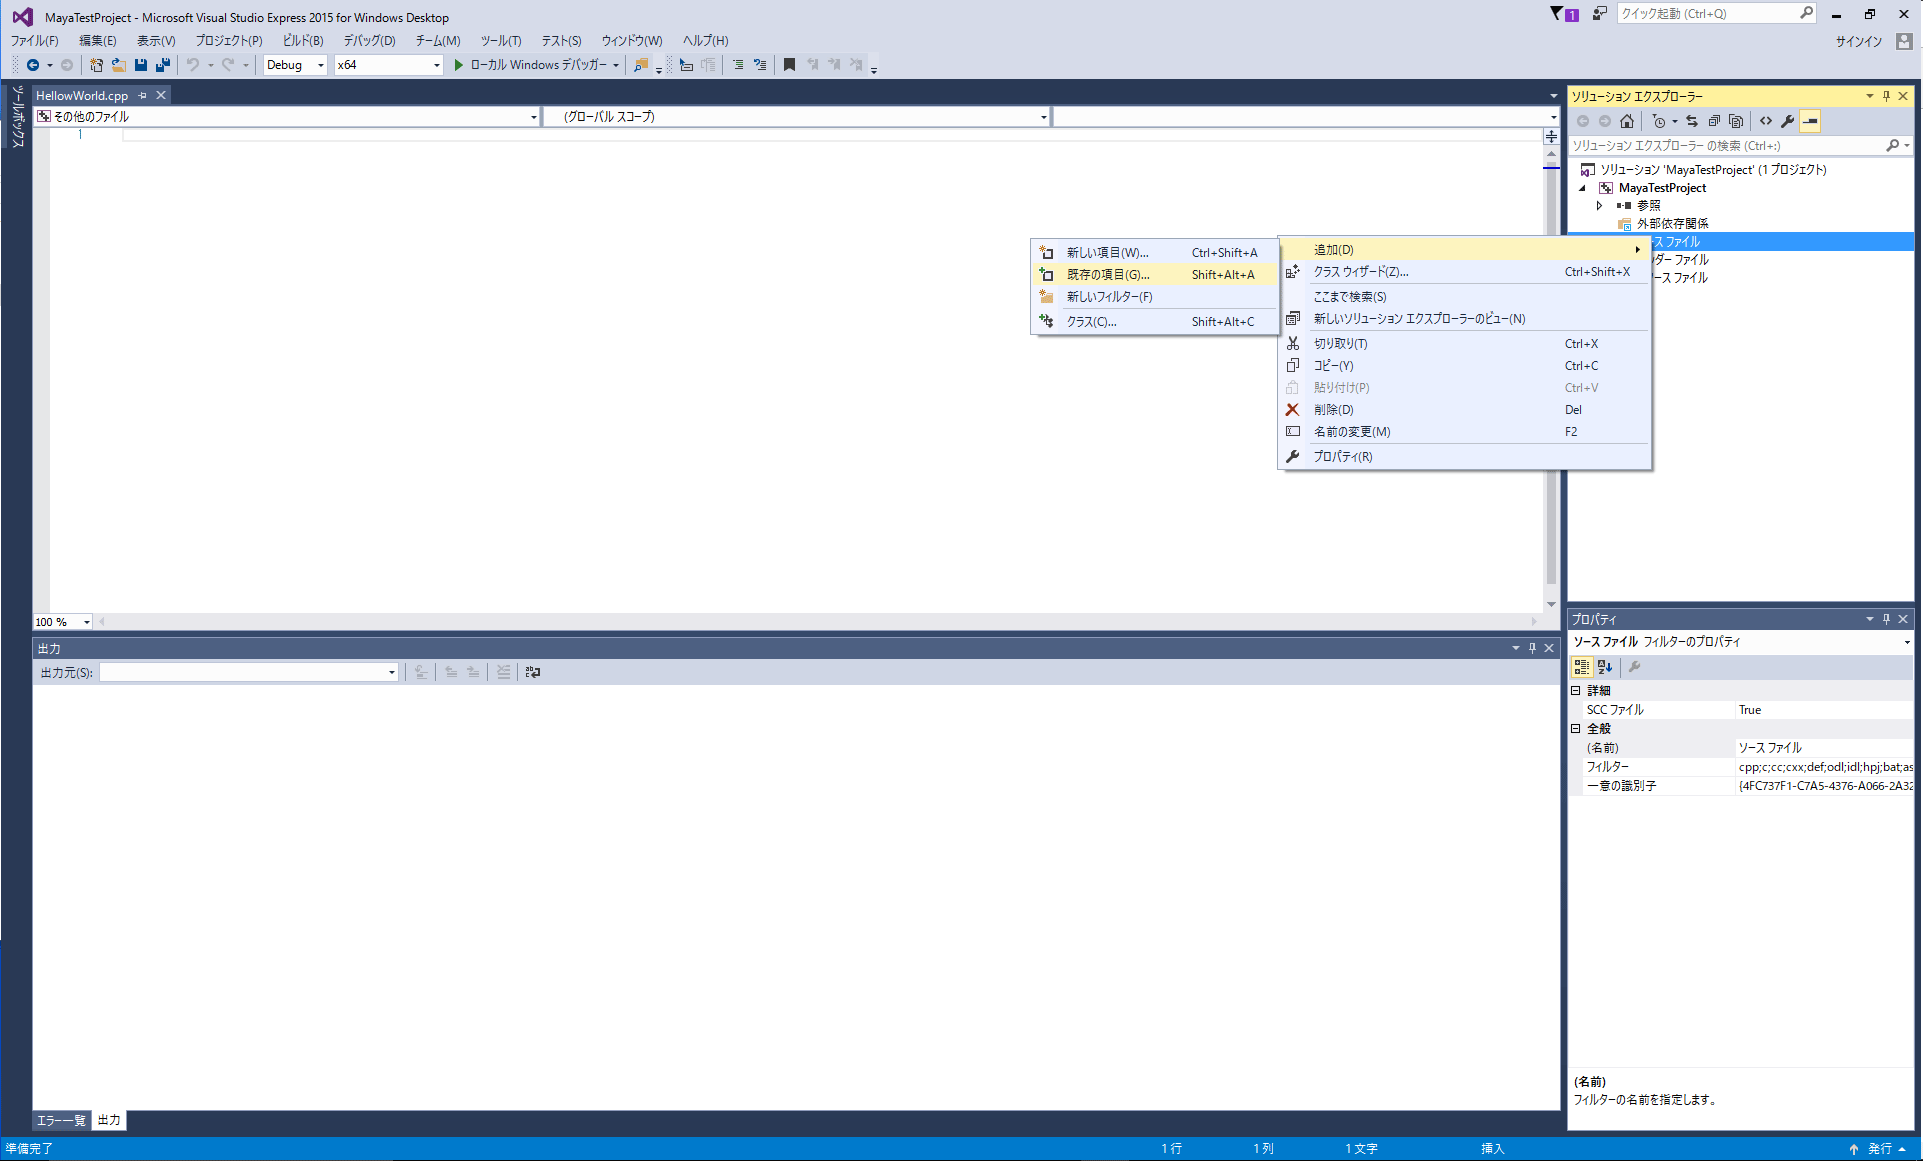Click Collapse All in Solution Explorer
Viewport: 1923px width, 1161px height.
pyautogui.click(x=1714, y=121)
